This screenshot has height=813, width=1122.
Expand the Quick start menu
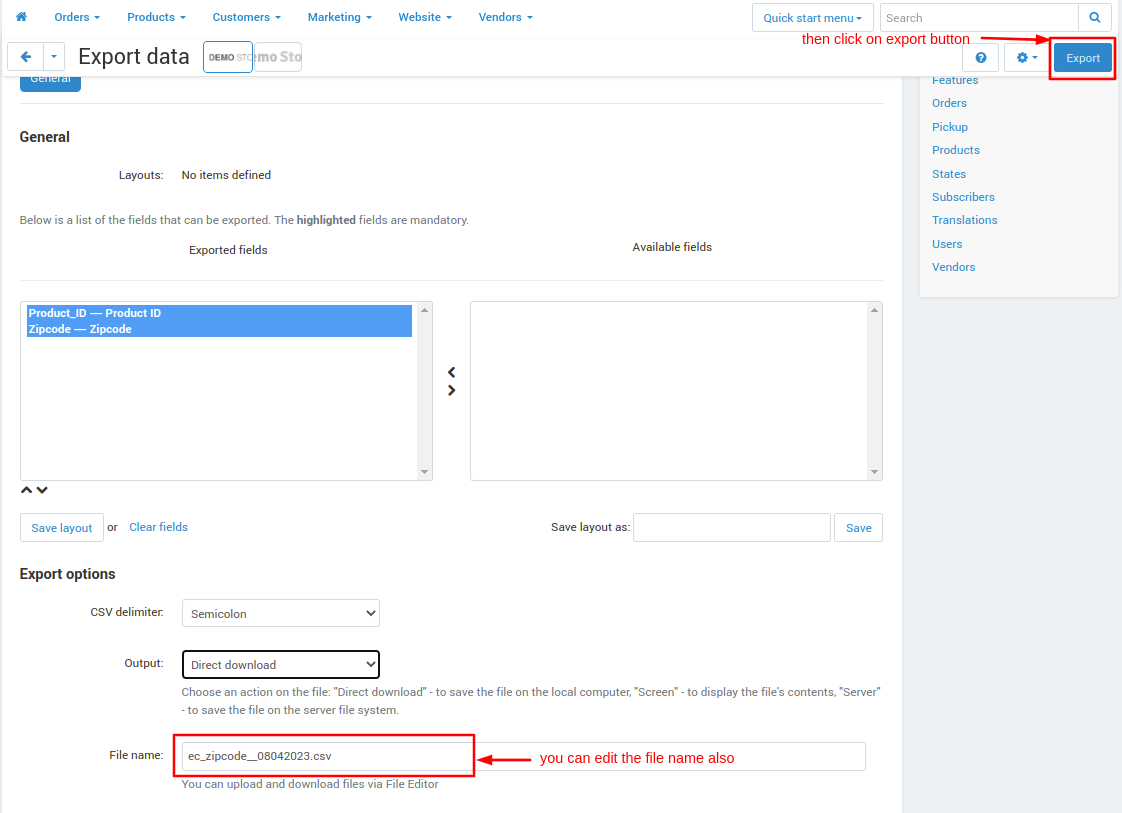coord(812,18)
